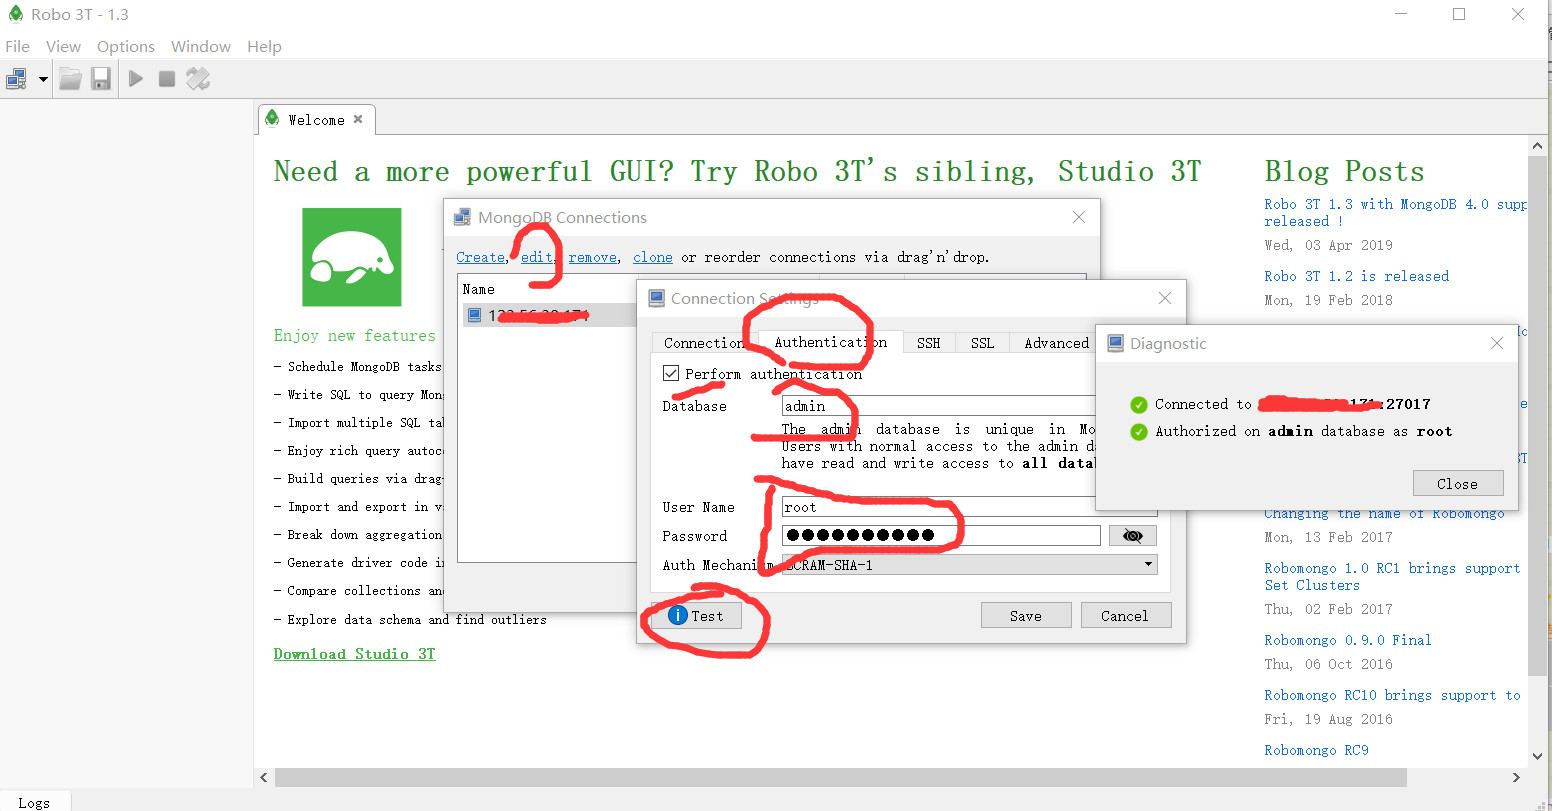Select the redacted connection row in list
Viewport: 1552px width, 811px height.
pyautogui.click(x=550, y=315)
